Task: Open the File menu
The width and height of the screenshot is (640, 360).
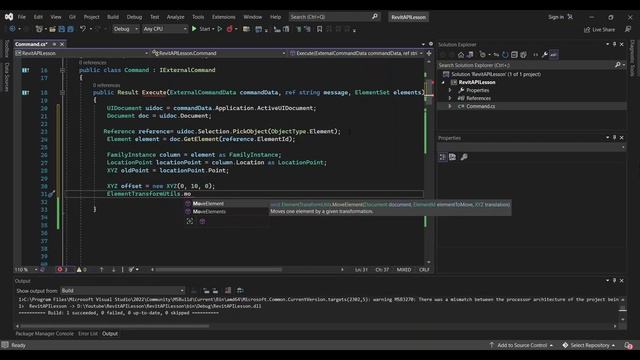Action: click(x=22, y=17)
